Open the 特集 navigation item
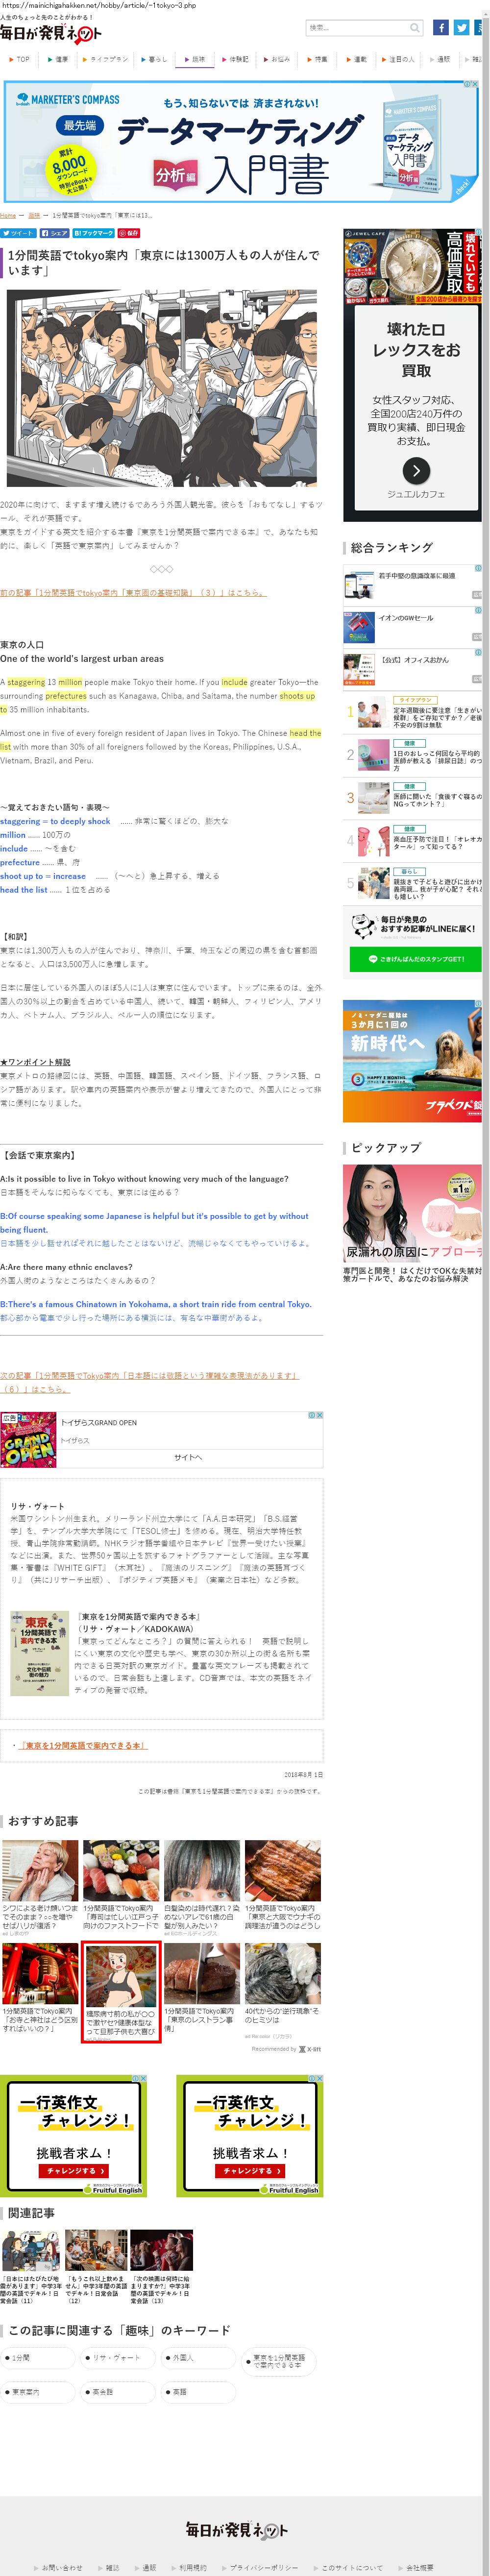Screen dimensions: 490x2576 click(317, 59)
